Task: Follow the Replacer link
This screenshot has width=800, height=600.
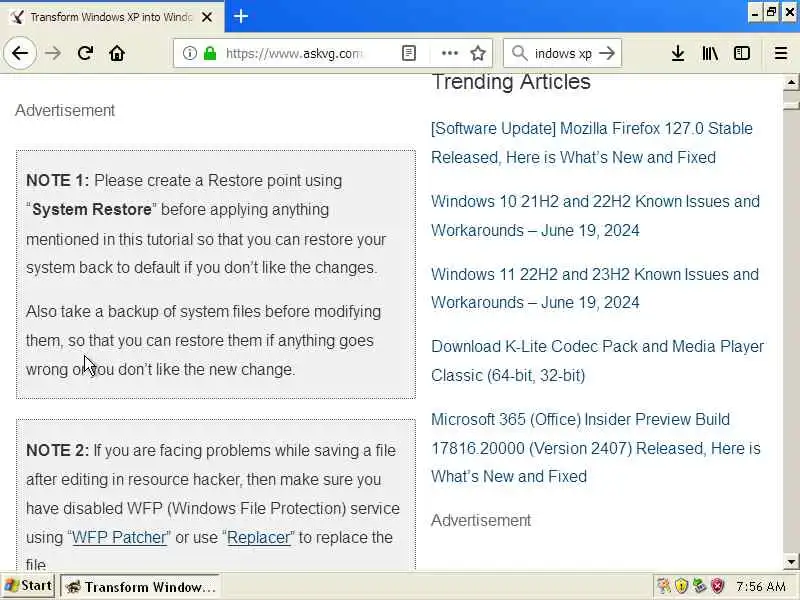Action: pyautogui.click(x=259, y=537)
